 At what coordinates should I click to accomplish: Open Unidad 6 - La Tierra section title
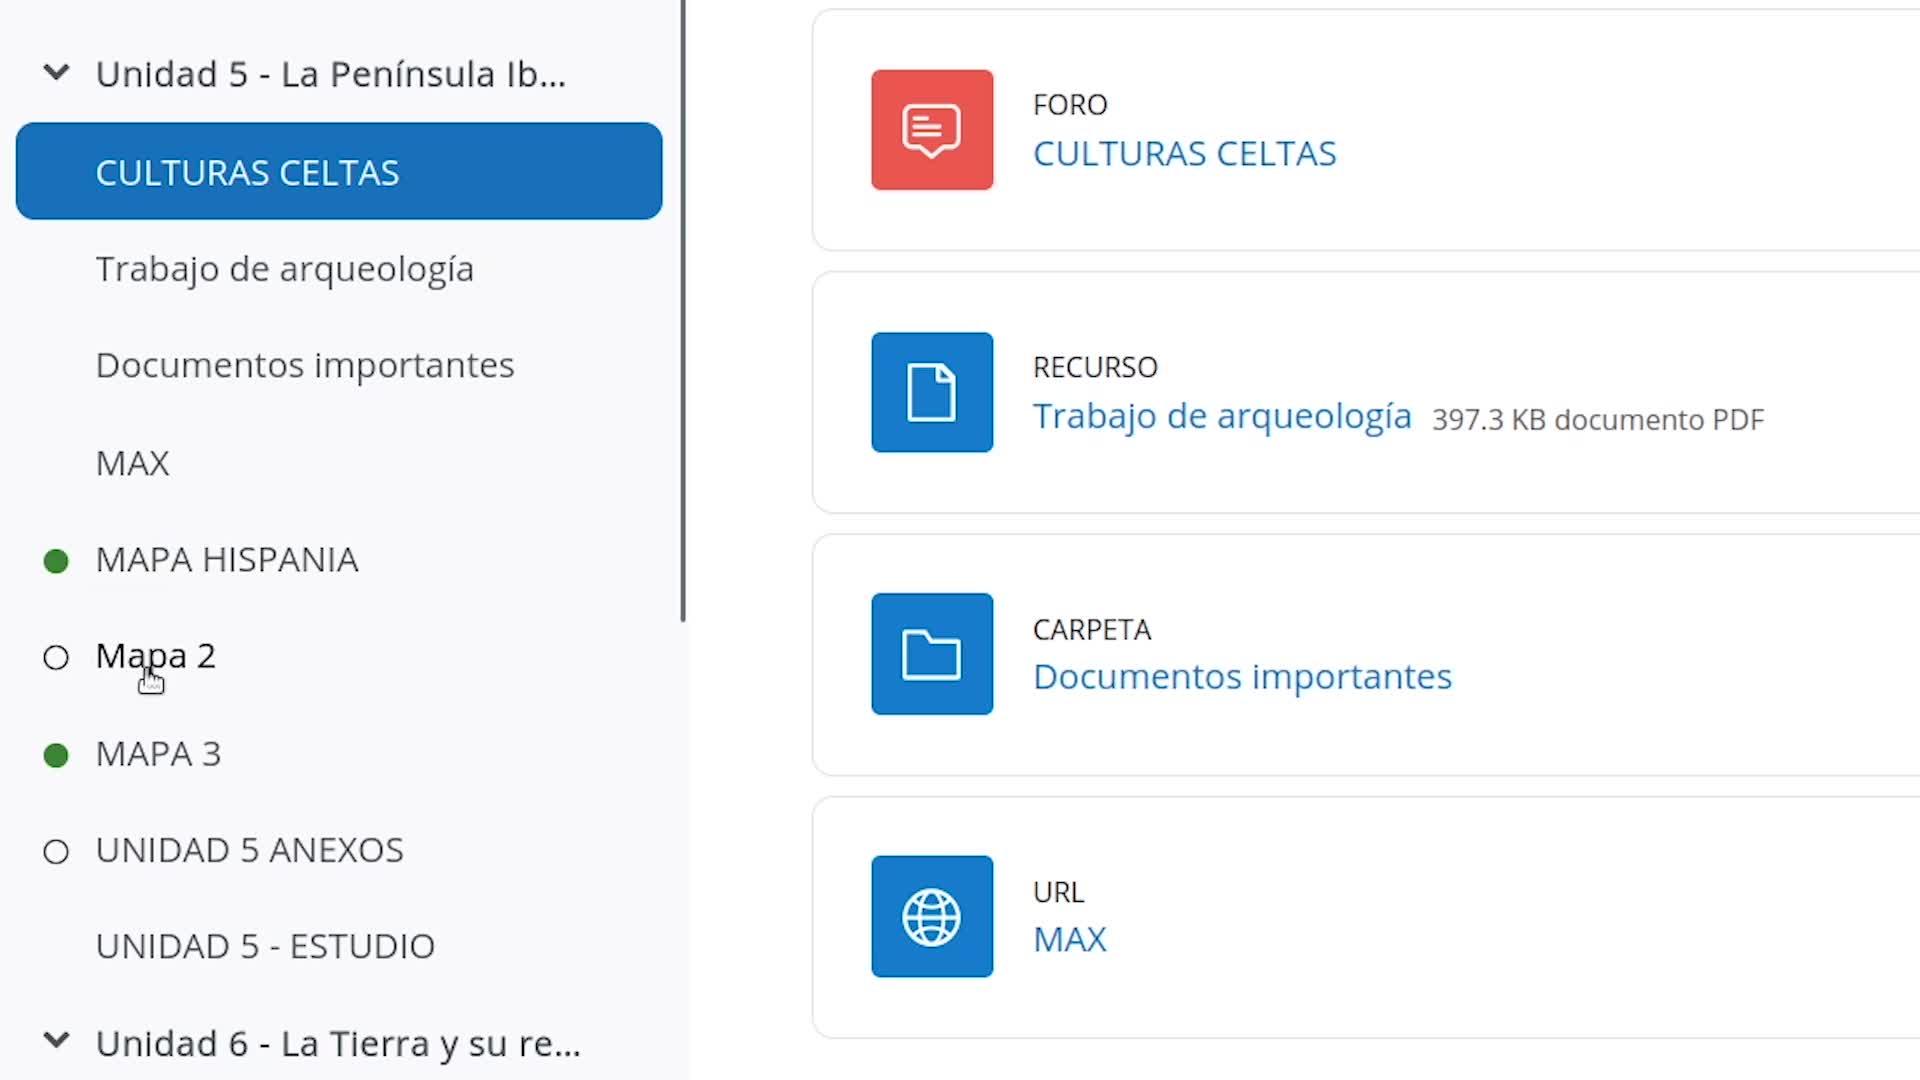click(x=337, y=1044)
